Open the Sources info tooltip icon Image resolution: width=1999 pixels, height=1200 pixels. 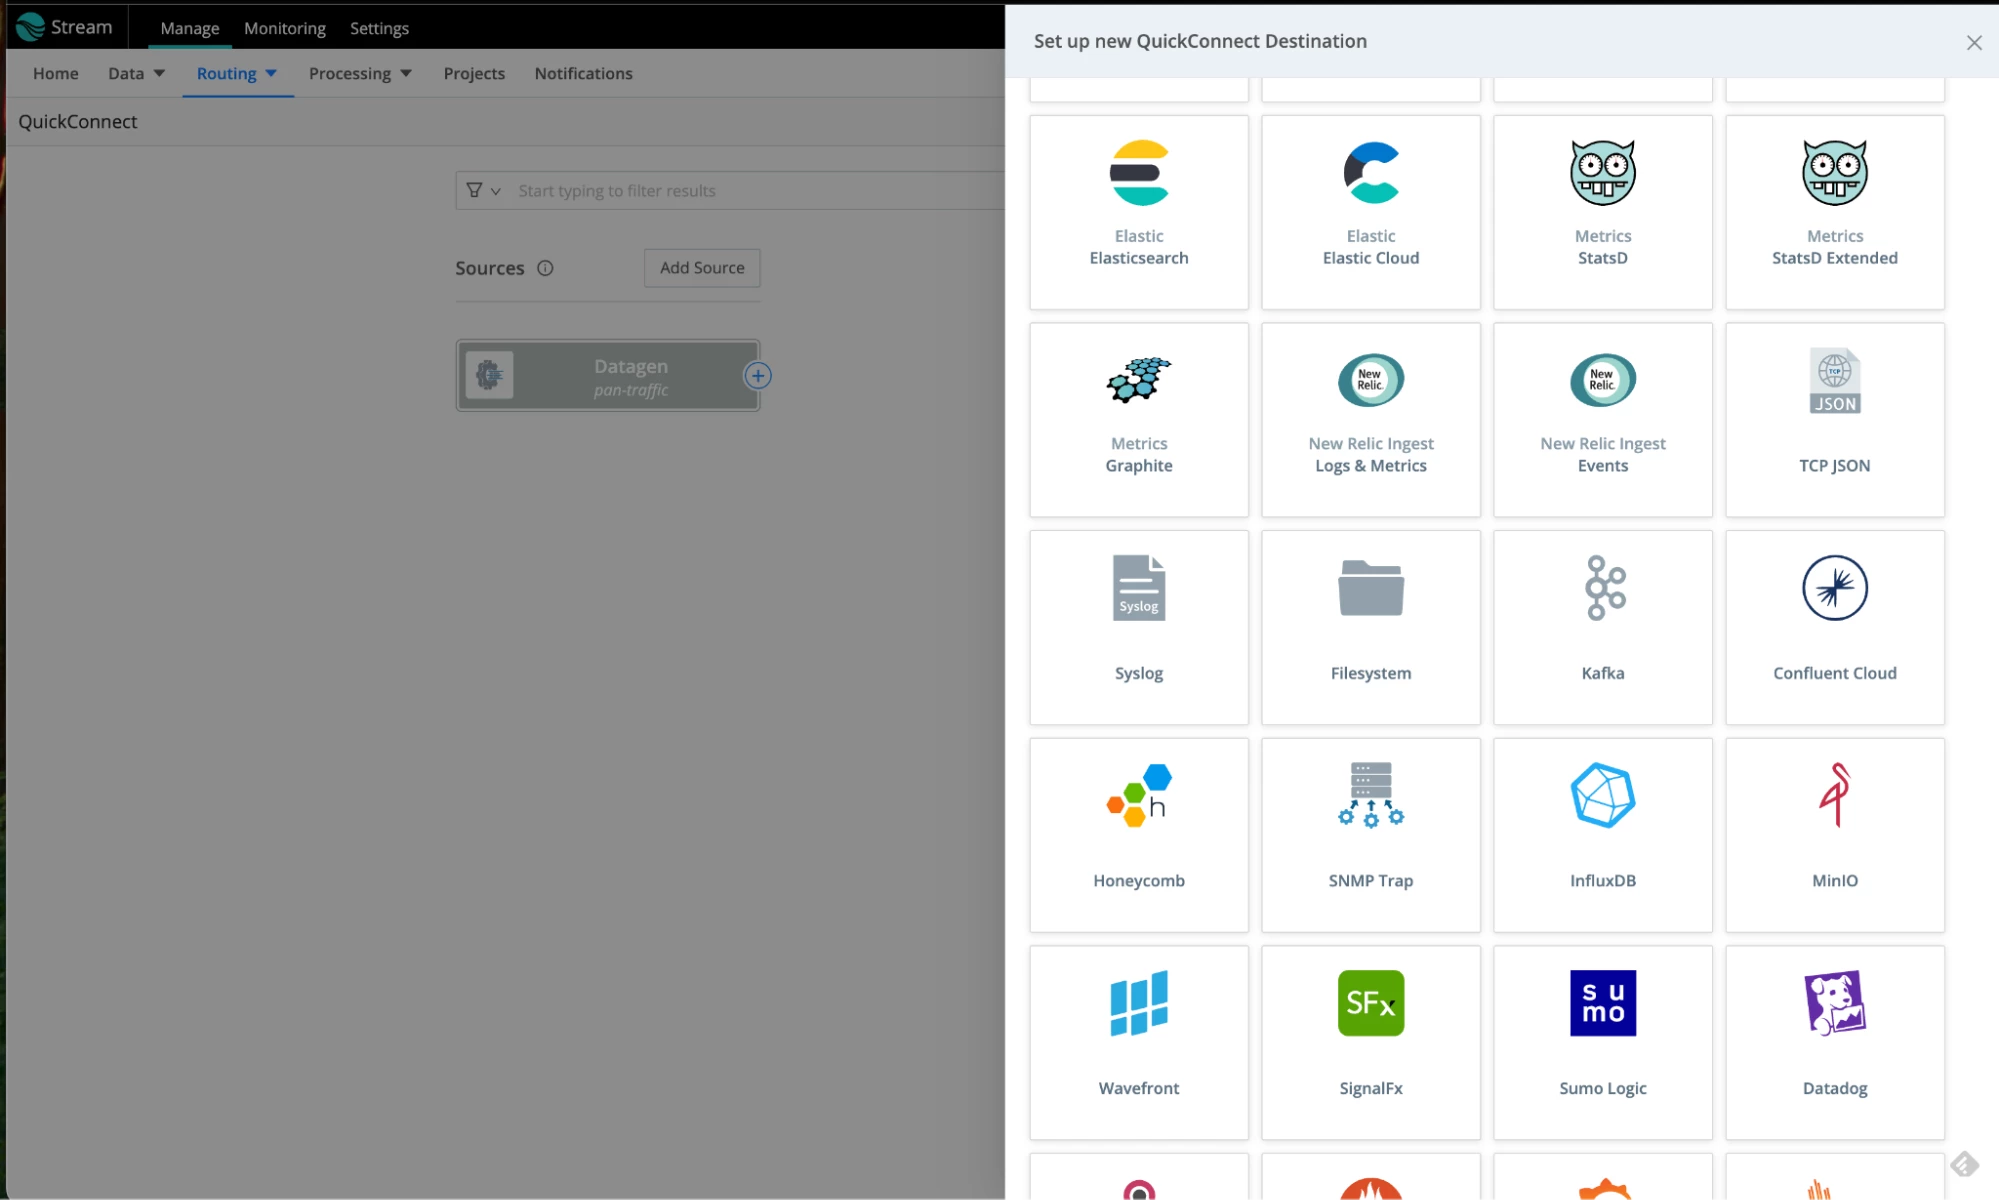[545, 268]
